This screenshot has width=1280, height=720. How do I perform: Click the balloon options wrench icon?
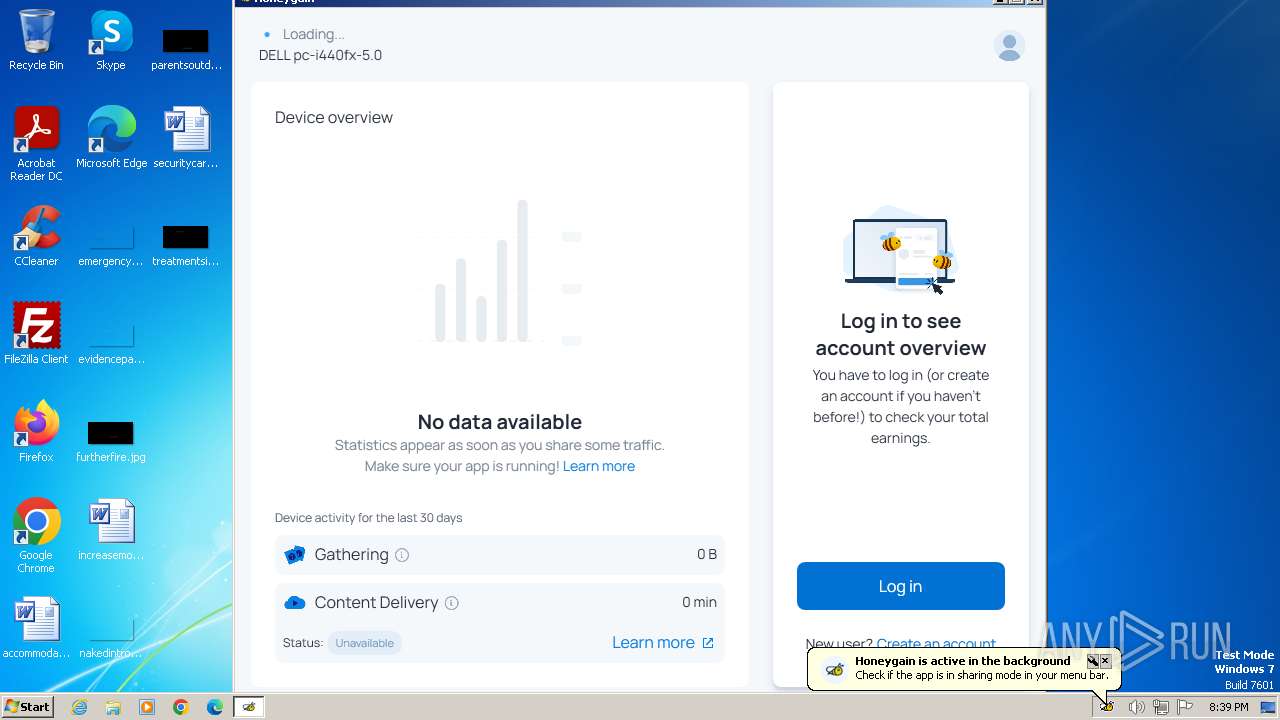1092,661
